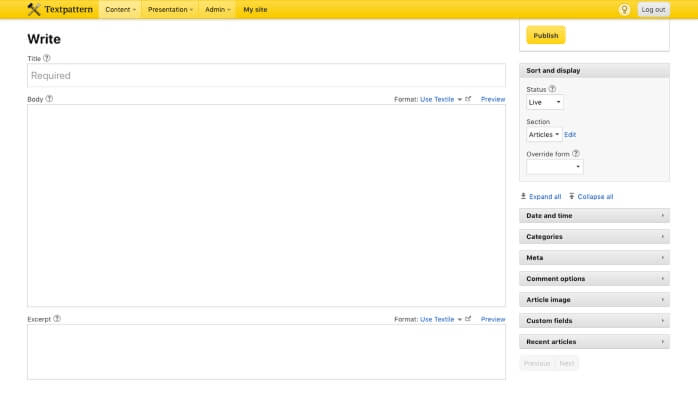Click the Excerpt help question icon

point(57,319)
